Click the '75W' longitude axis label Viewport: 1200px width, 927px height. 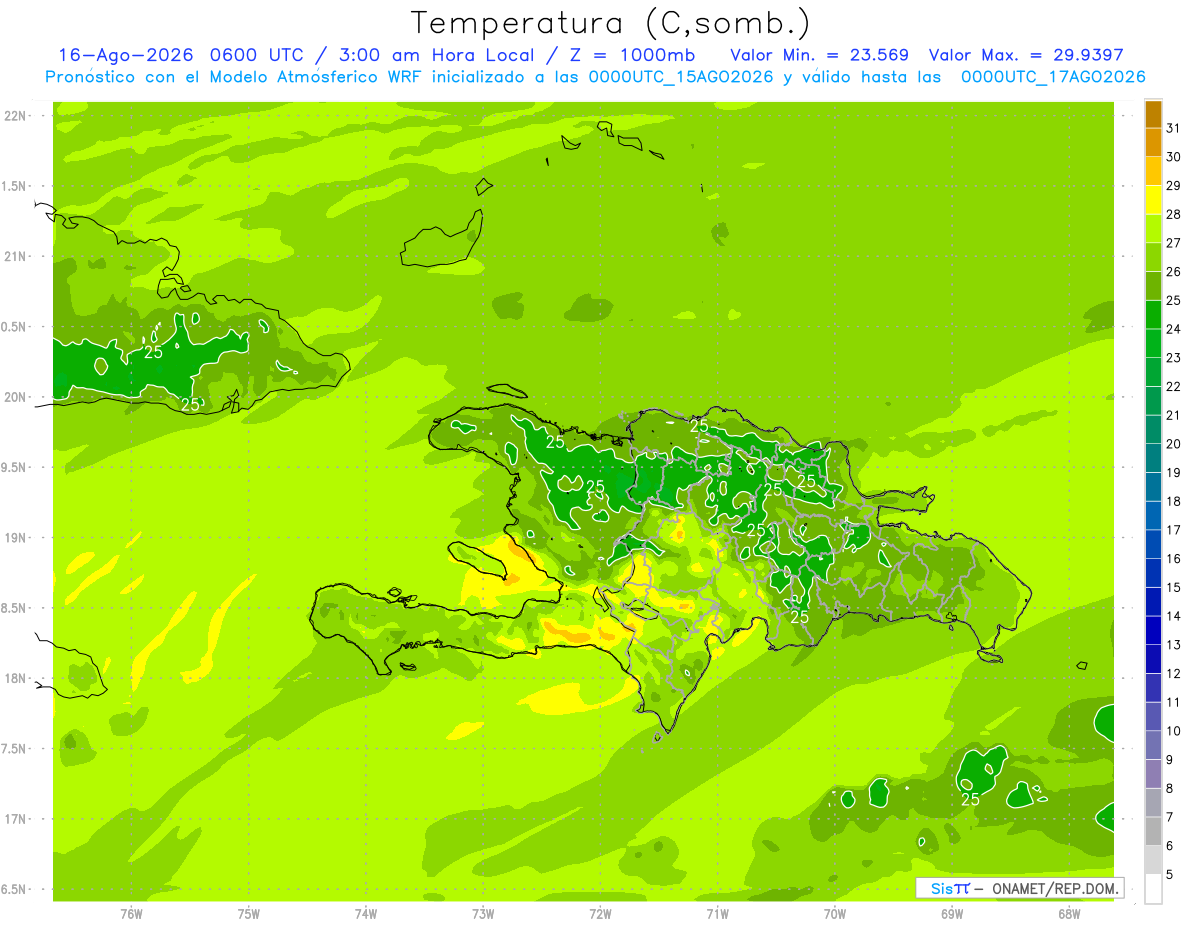click(x=249, y=913)
